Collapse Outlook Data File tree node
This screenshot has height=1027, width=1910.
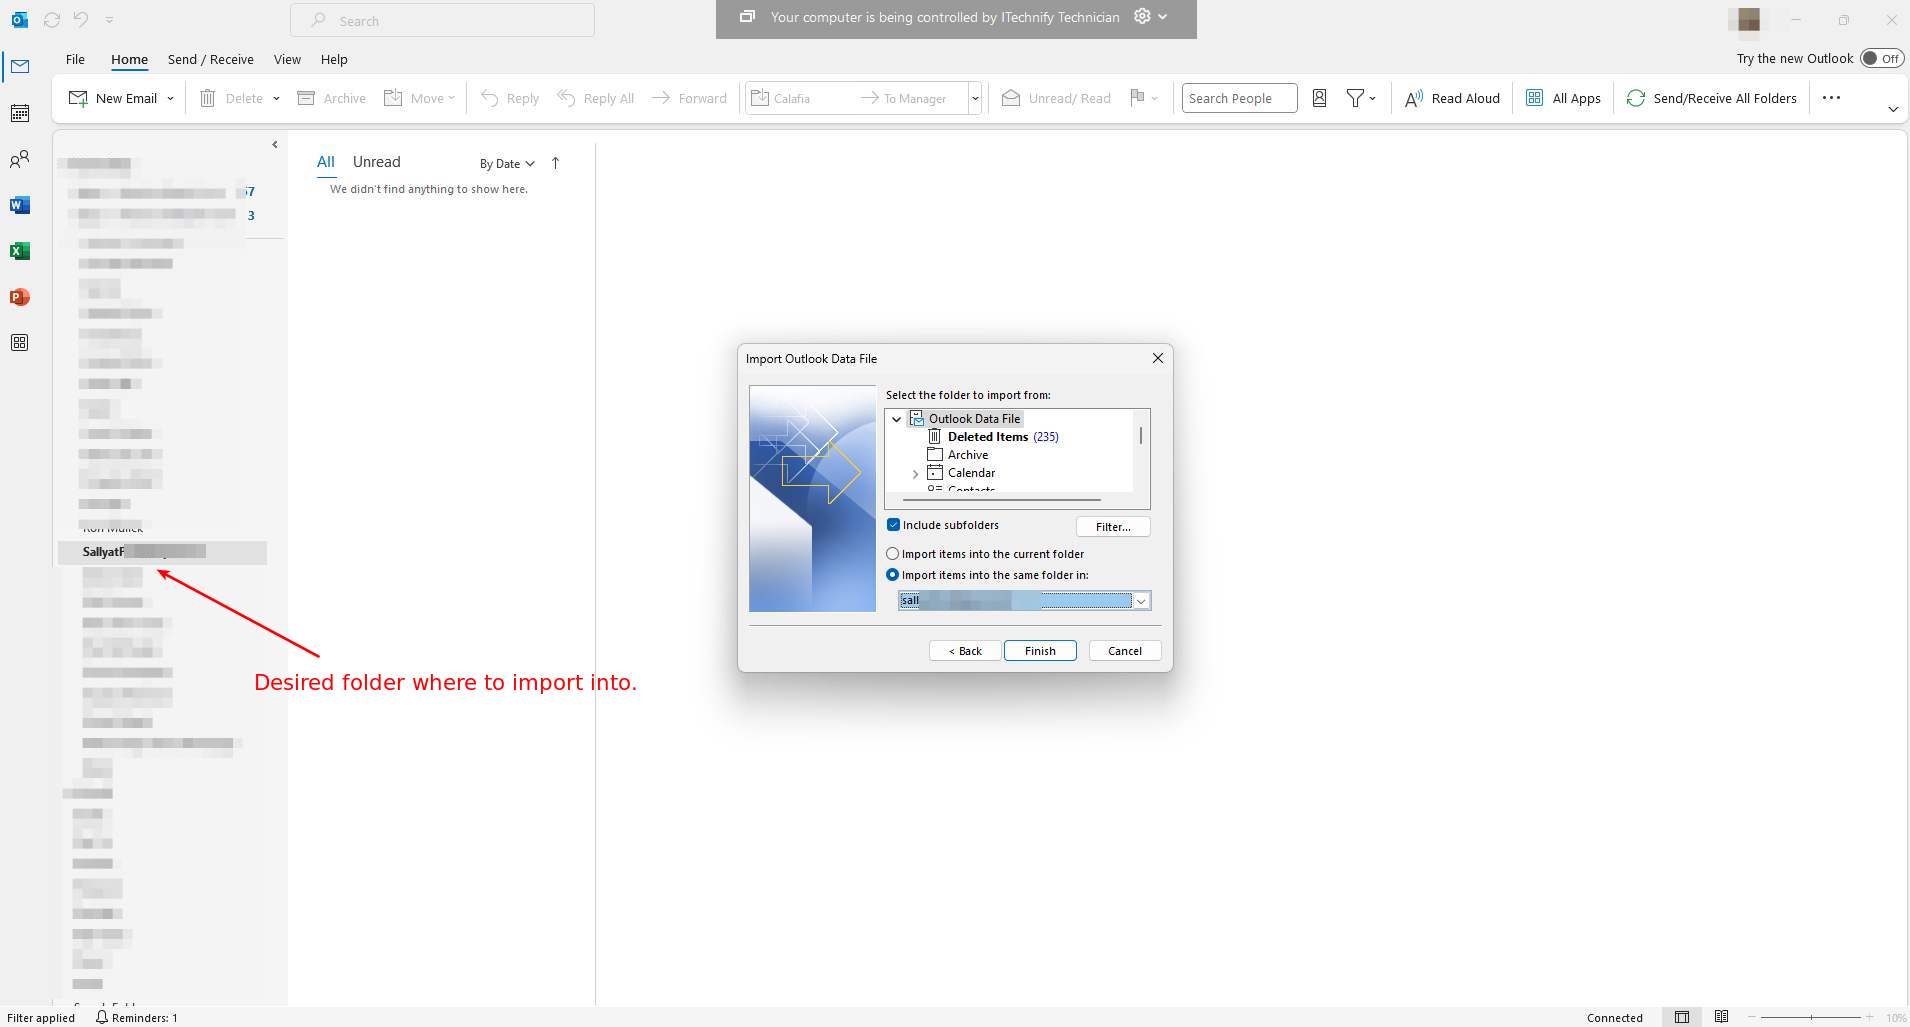tap(897, 419)
